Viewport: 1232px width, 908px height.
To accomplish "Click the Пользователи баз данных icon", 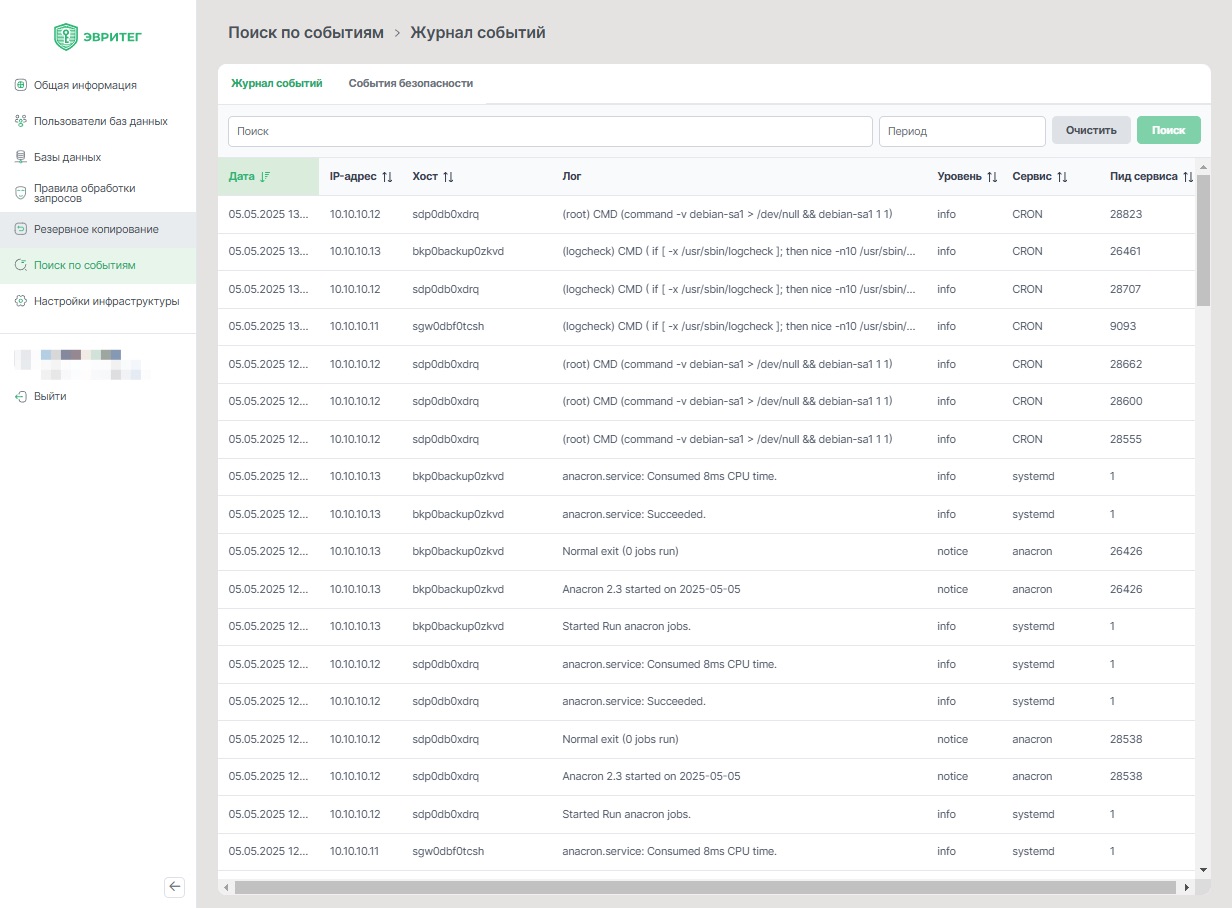I will click(20, 121).
